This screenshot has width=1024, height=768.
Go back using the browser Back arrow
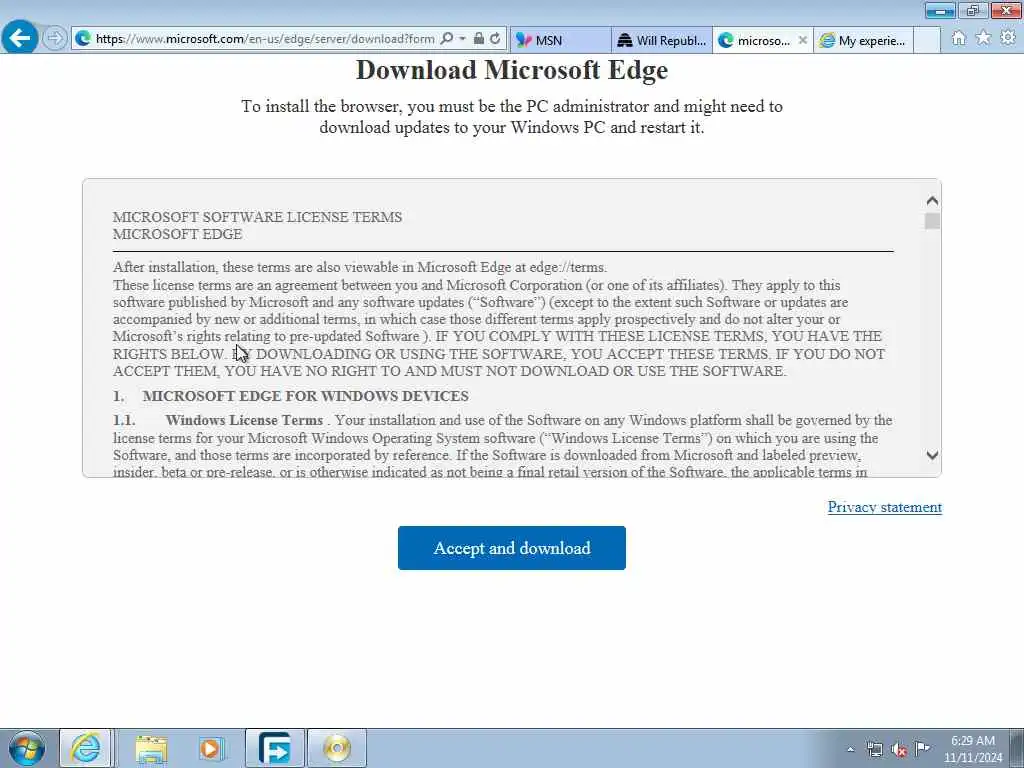tap(20, 38)
